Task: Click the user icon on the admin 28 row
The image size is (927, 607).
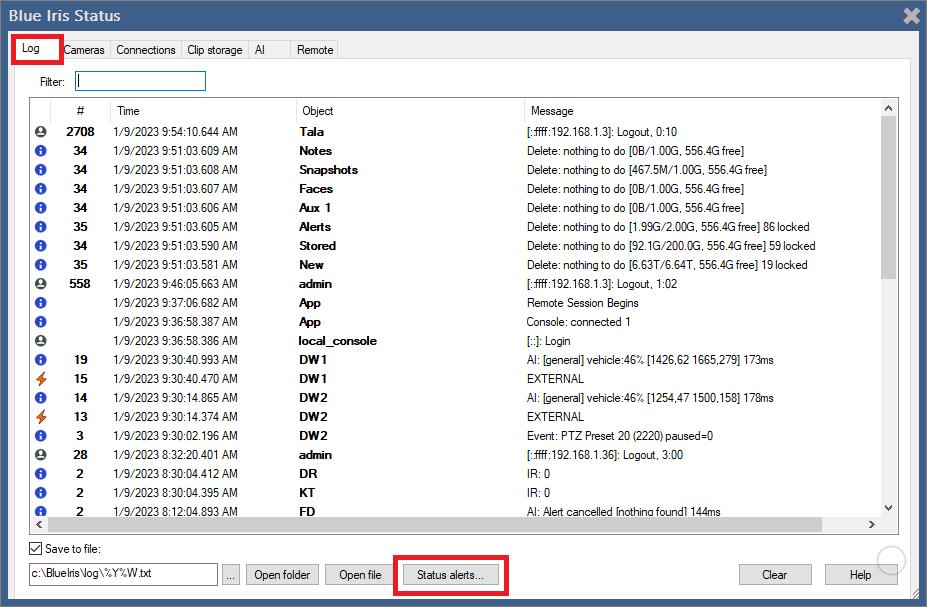Action: click(40, 455)
